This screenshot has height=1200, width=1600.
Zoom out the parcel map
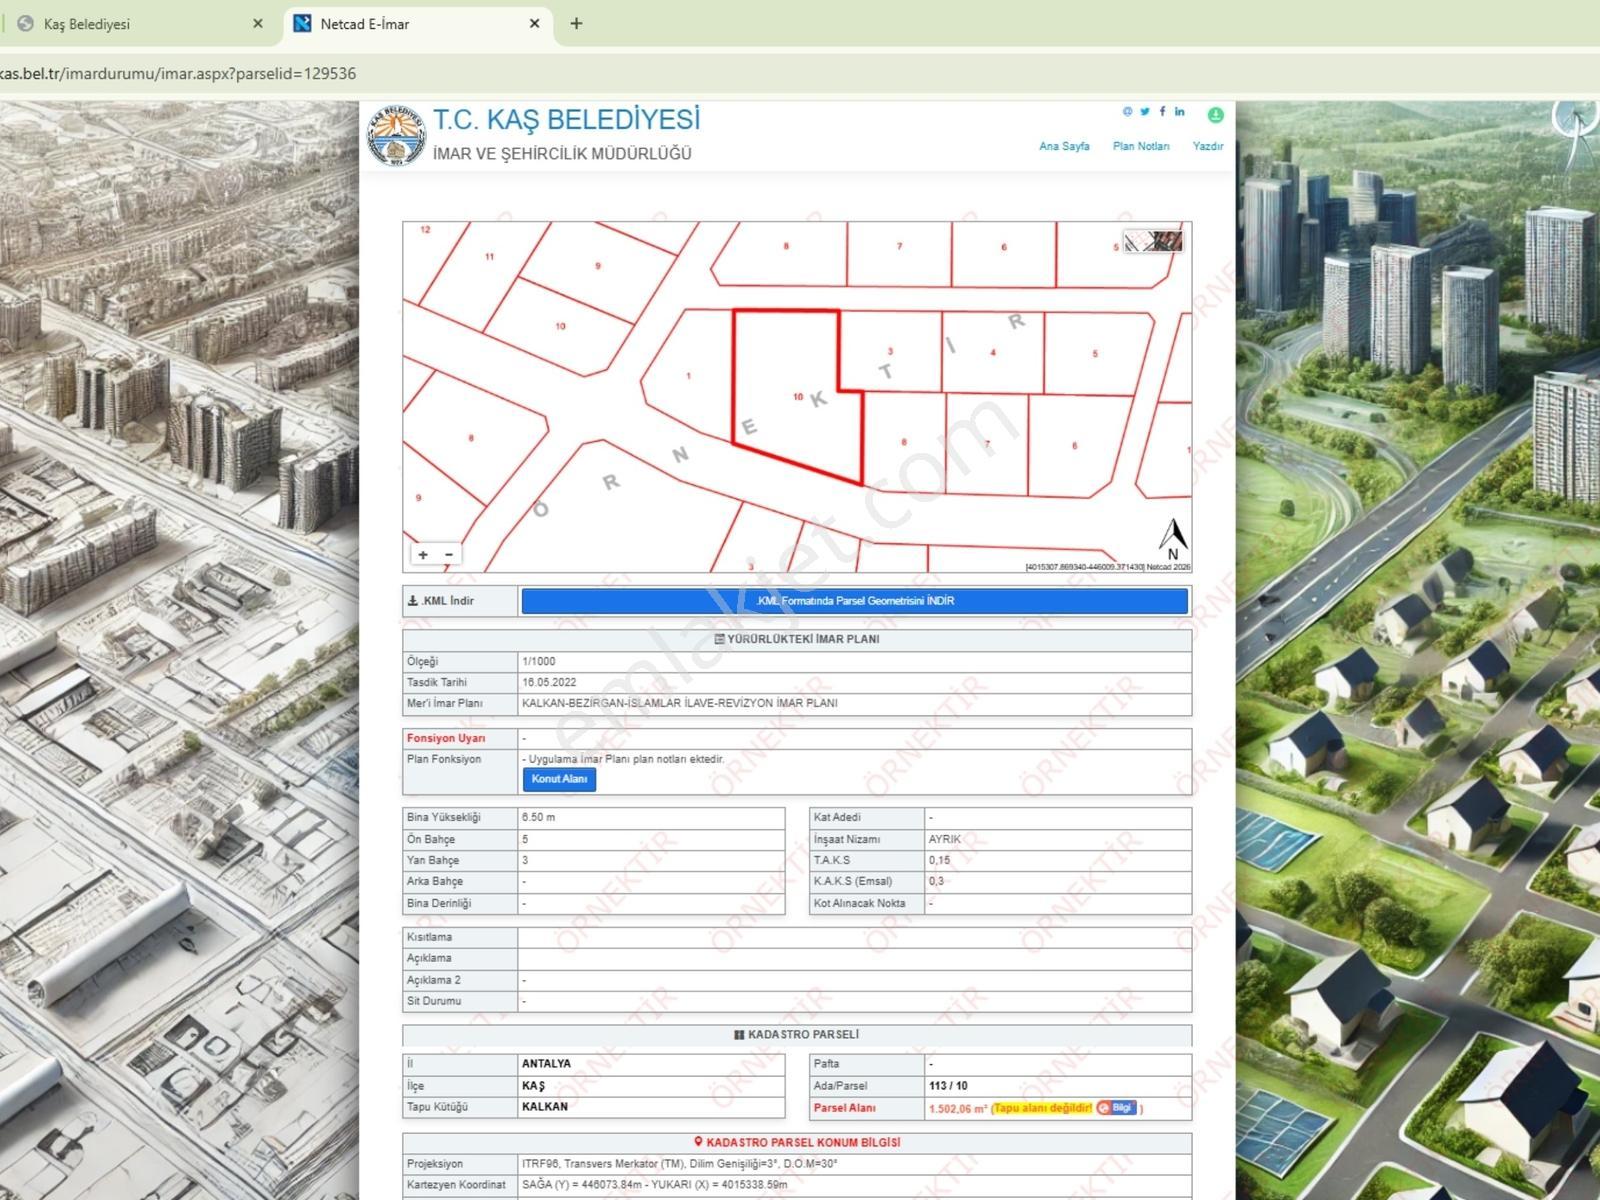pyautogui.click(x=449, y=554)
